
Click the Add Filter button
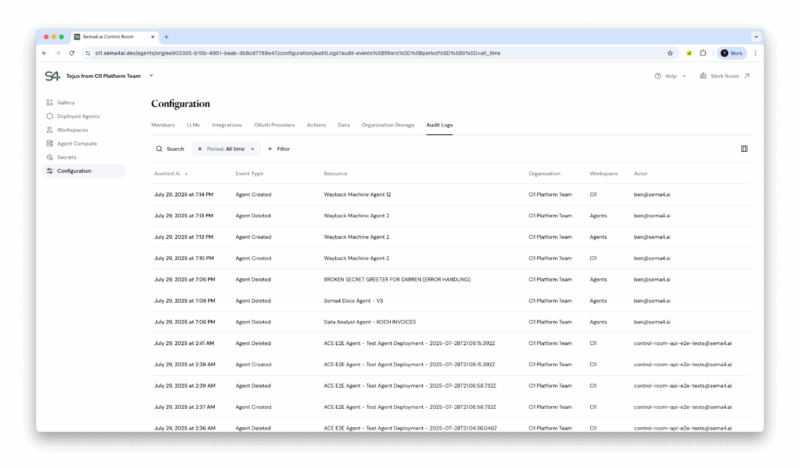click(278, 149)
